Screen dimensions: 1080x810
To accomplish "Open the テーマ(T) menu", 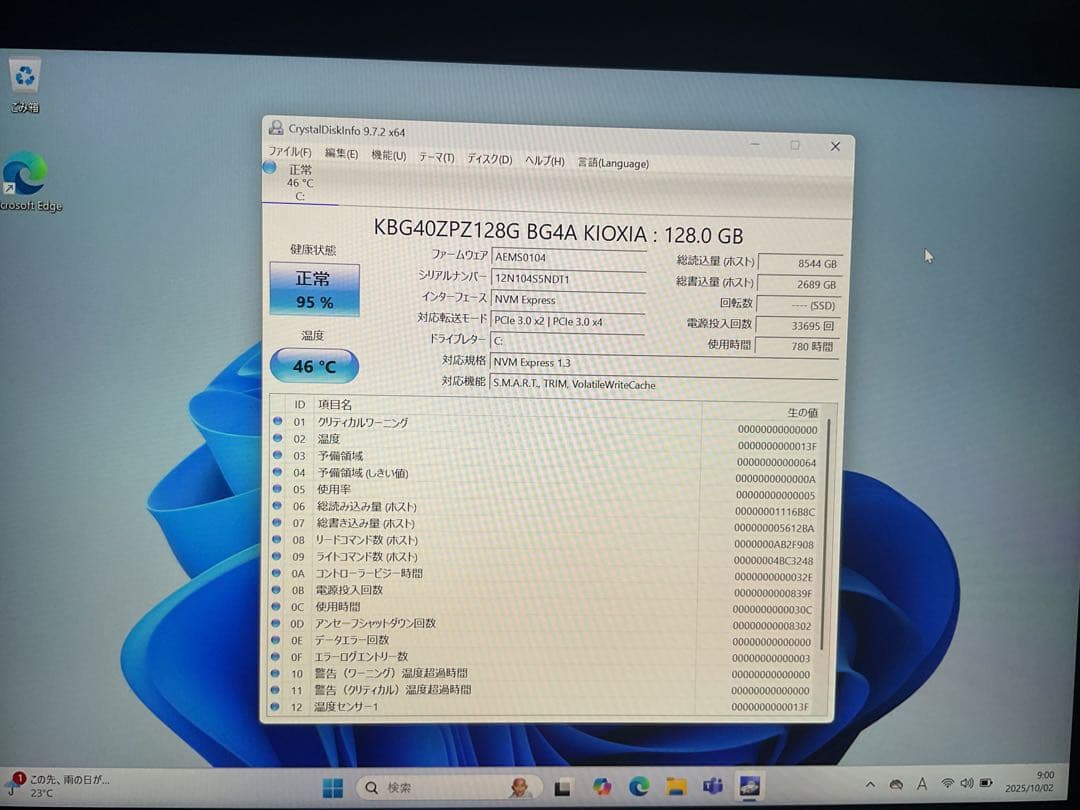I will click(x=437, y=158).
